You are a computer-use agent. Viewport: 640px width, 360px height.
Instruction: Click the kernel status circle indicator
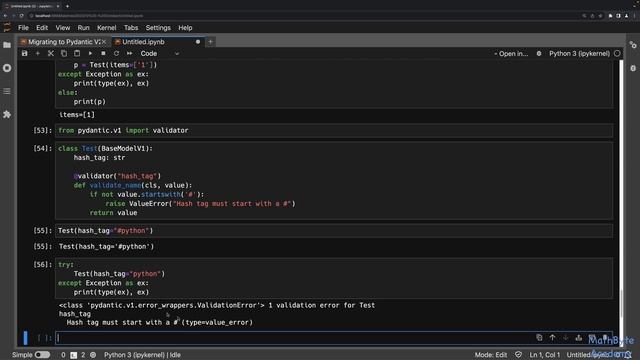coord(617,53)
